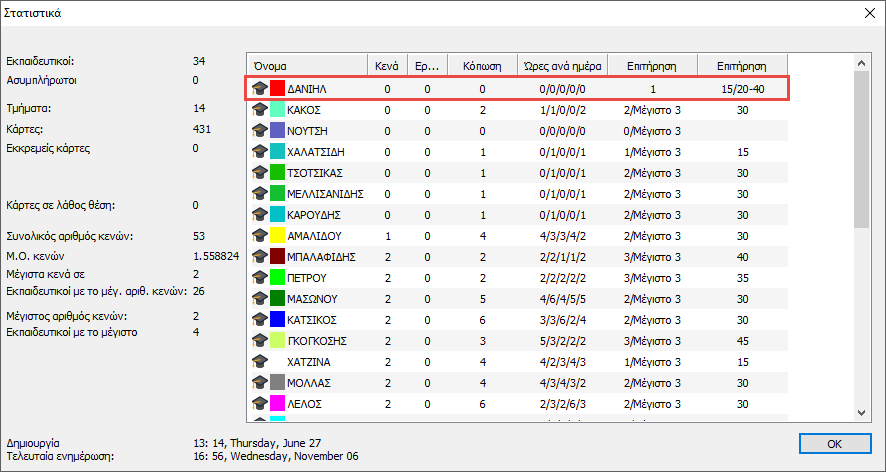Click the teacher icon beside ΔΑΝΙΗΛ

tap(260, 89)
